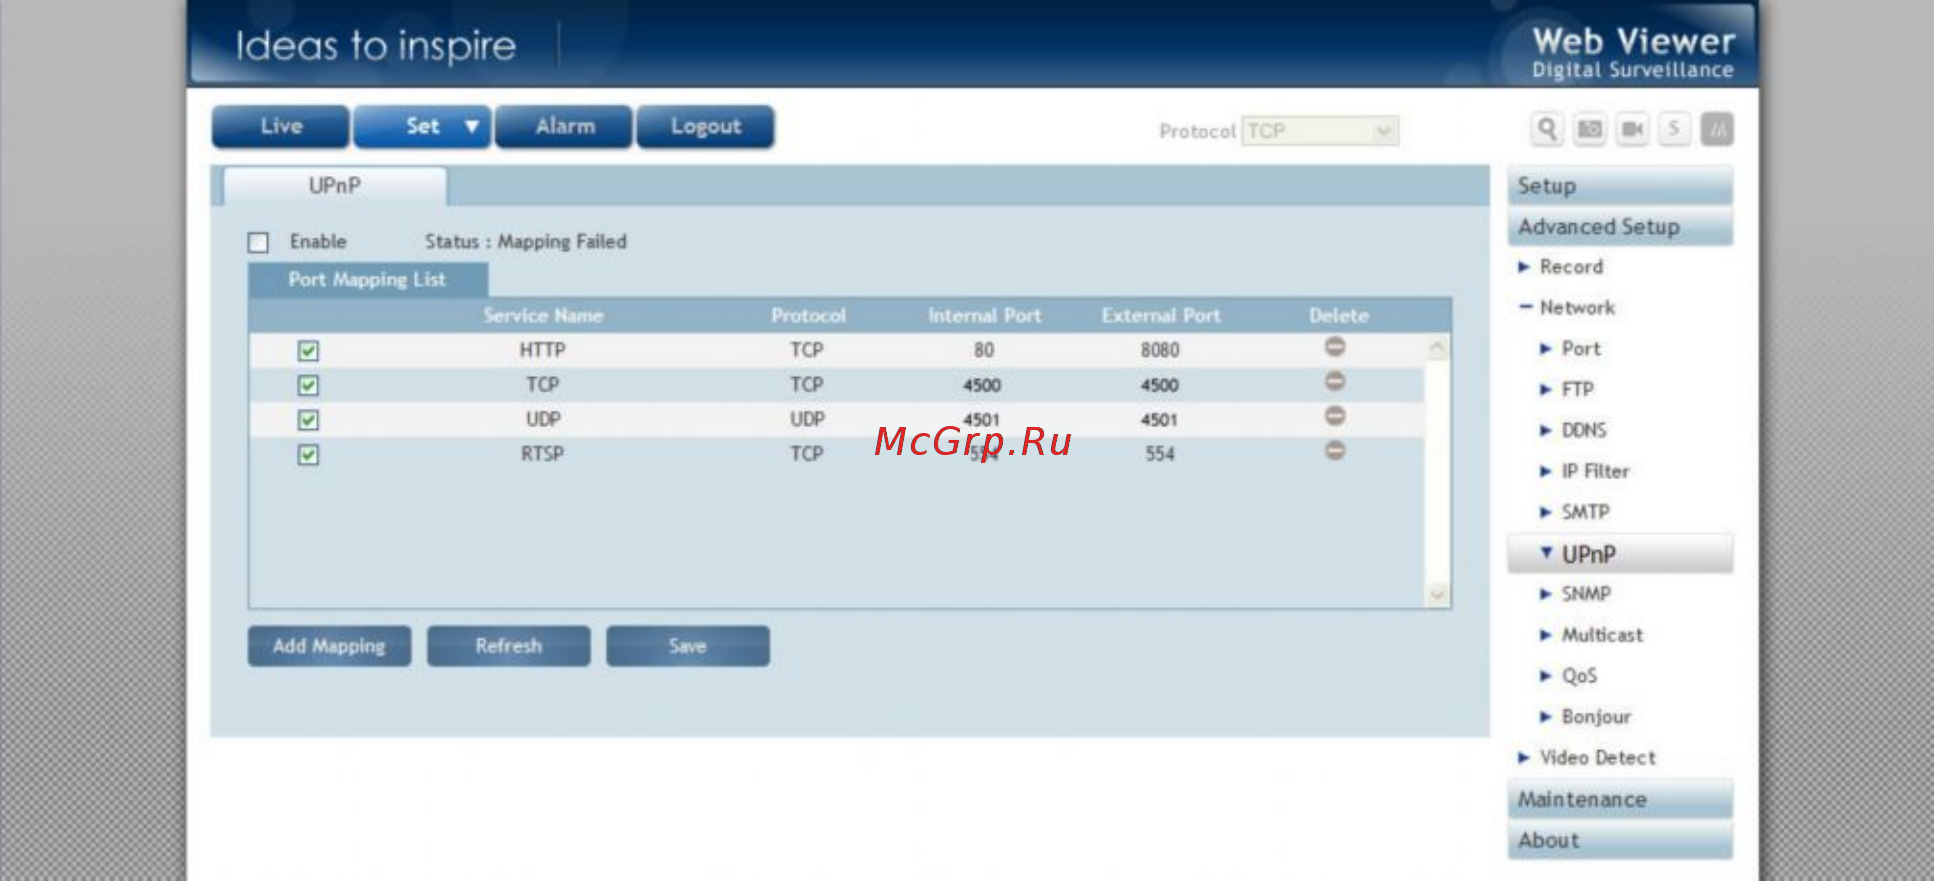Click the Add Mapping button
Screen dimensions: 1934x881
(x=329, y=646)
